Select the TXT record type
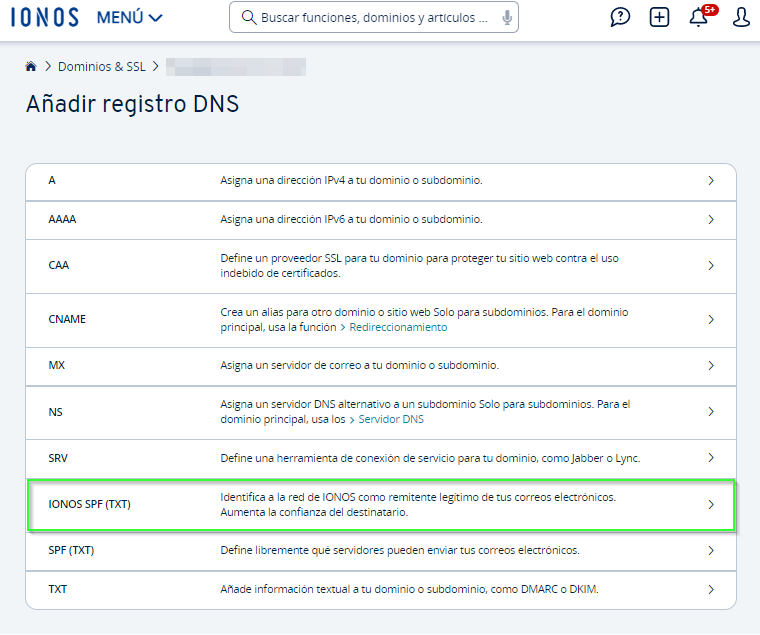Viewport: 760px width, 635px height. 381,590
